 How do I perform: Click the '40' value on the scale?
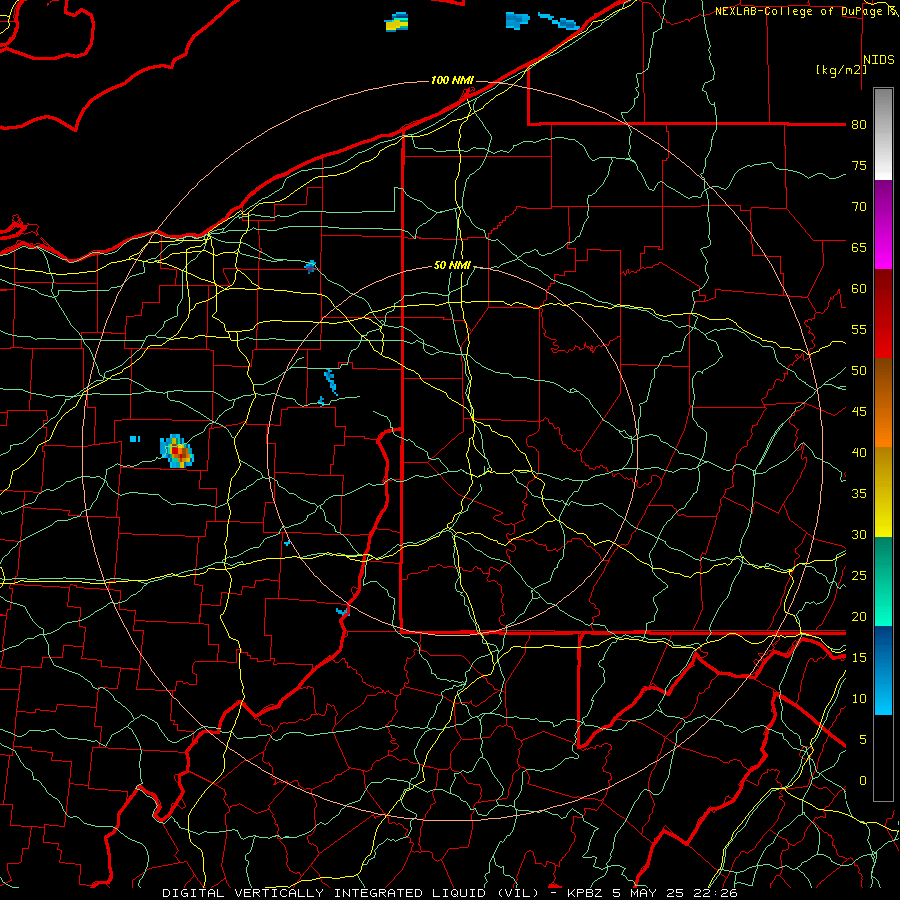pyautogui.click(x=859, y=452)
